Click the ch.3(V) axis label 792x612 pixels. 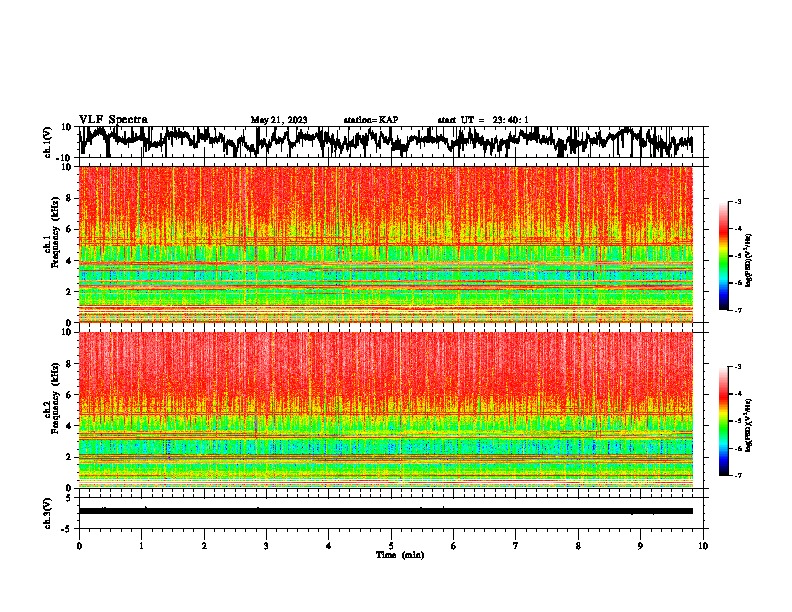click(48, 514)
